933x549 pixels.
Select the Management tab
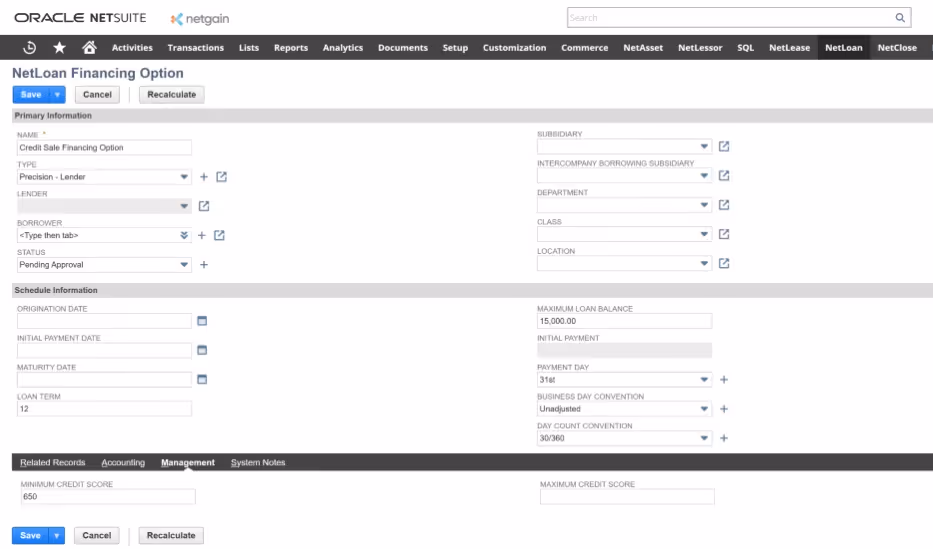click(187, 463)
